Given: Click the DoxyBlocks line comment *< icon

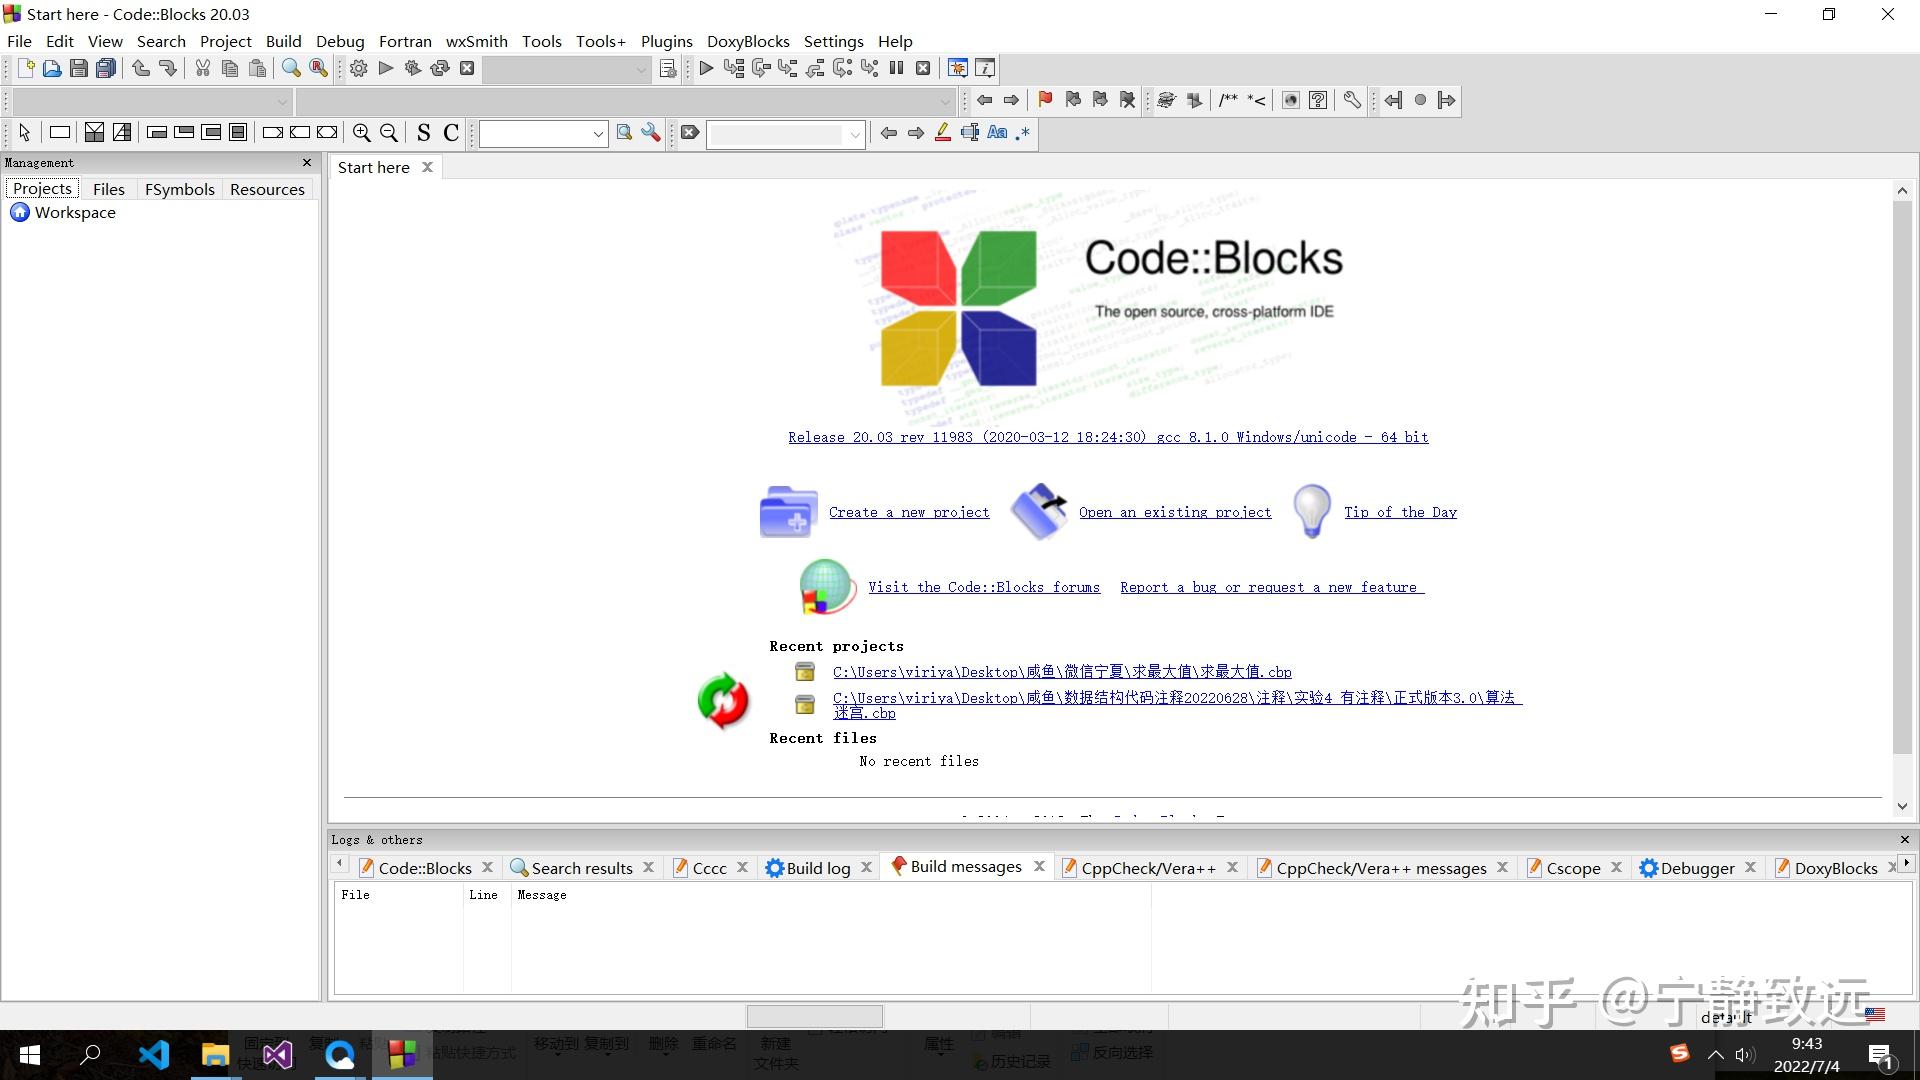Looking at the screenshot, I should coord(1256,100).
